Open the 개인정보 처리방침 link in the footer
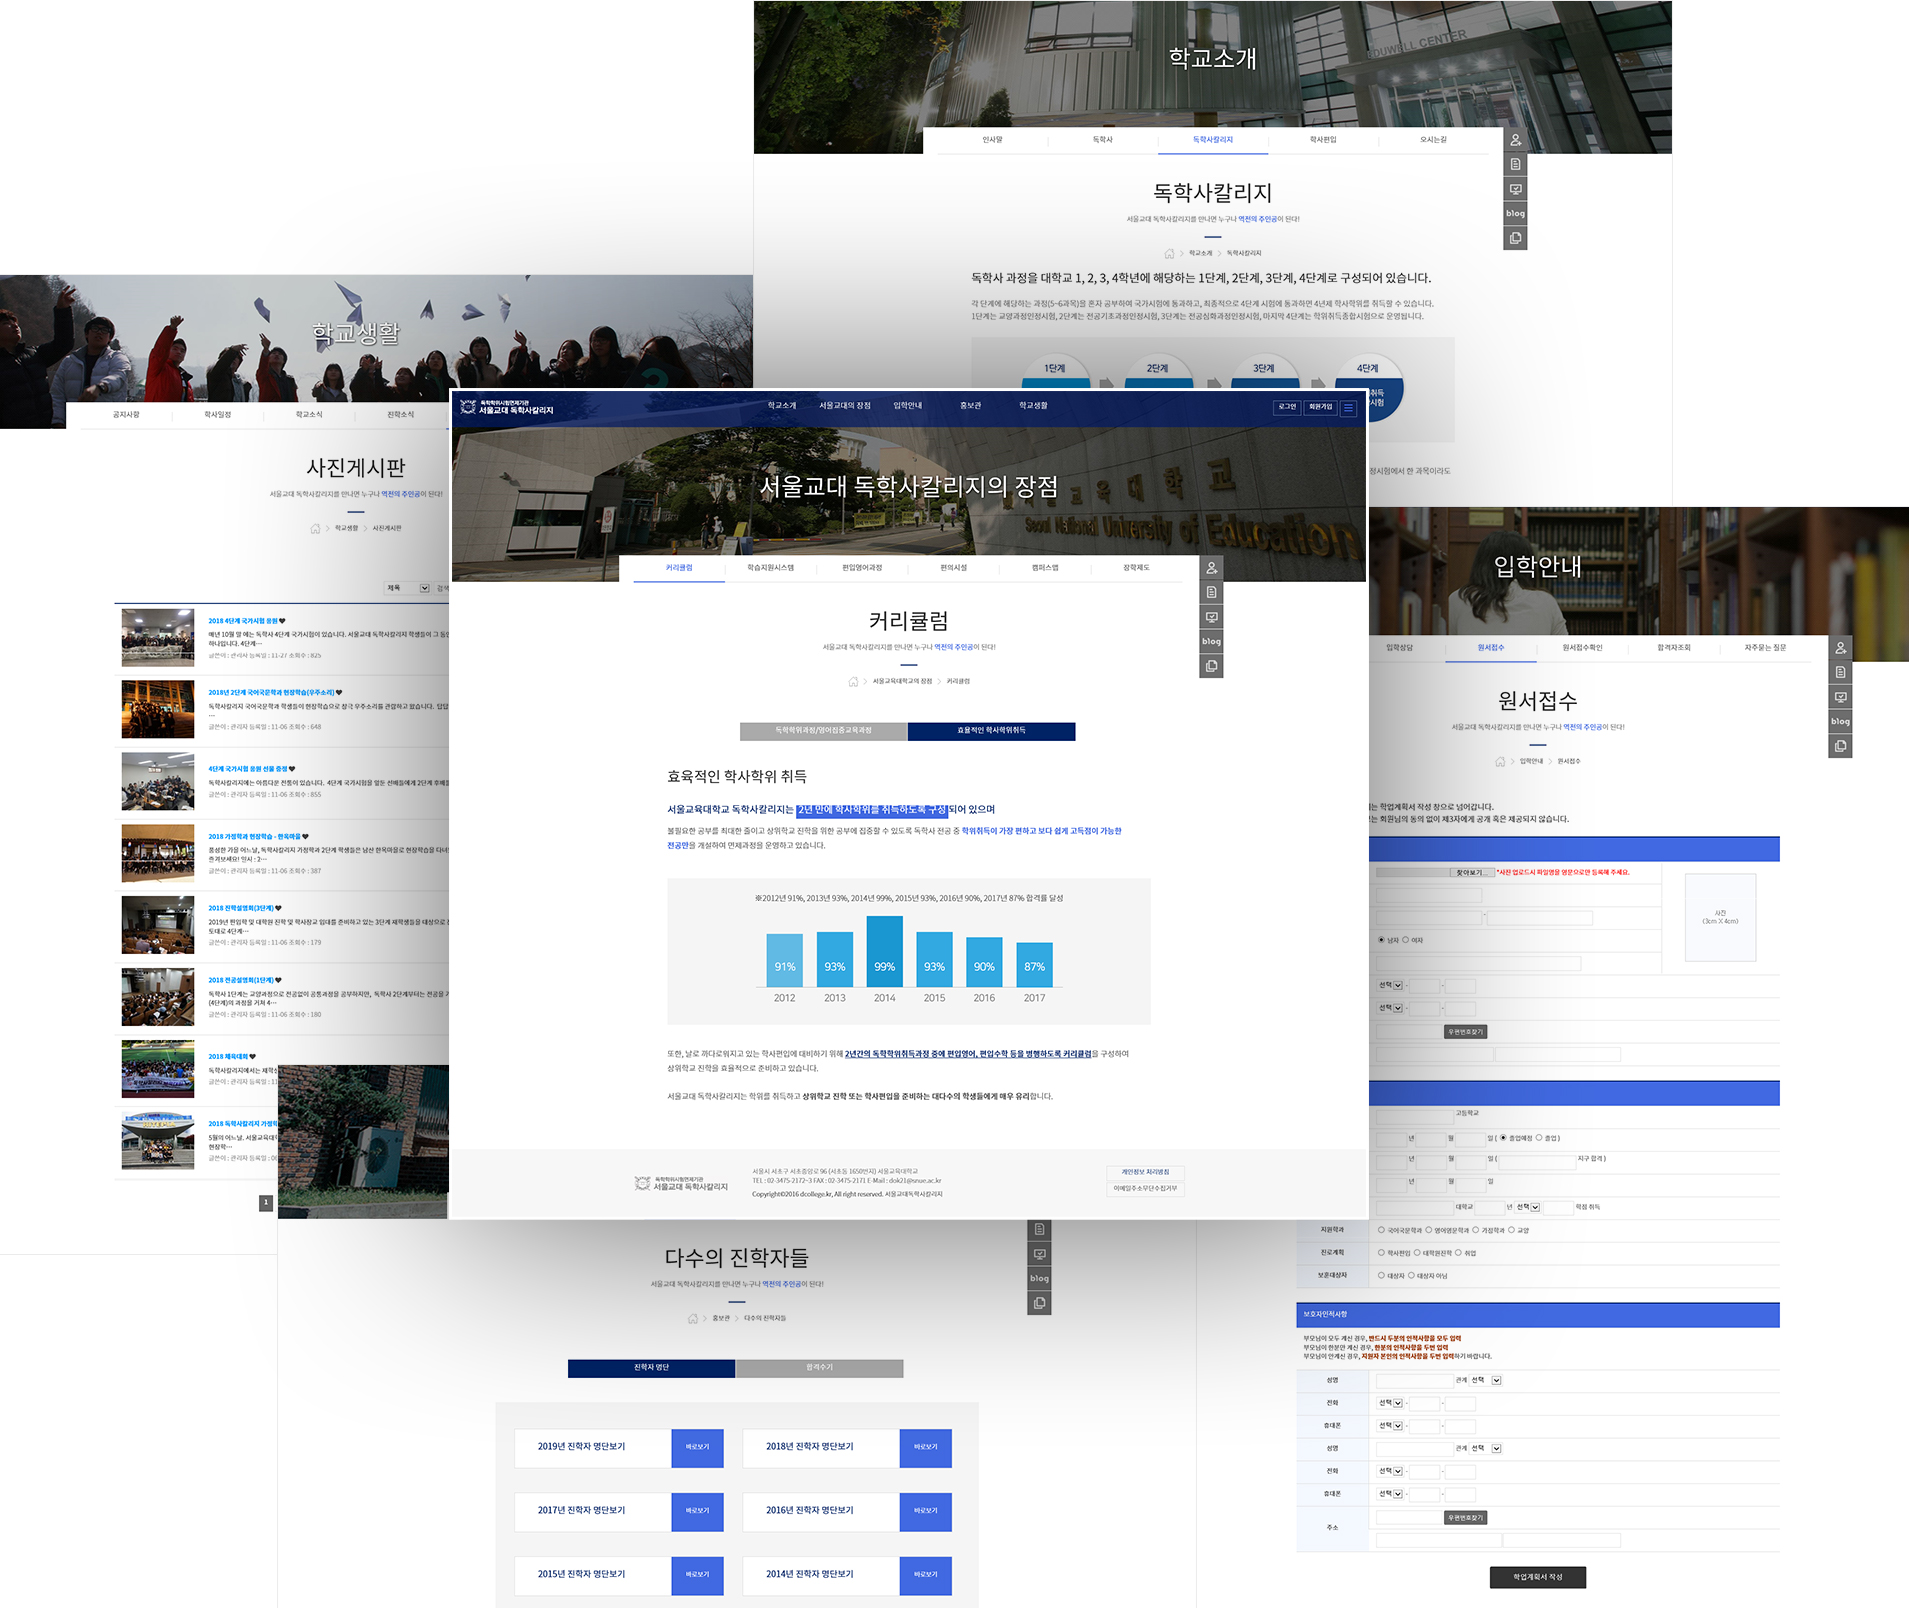Viewport: 1909px width, 1608px height. click(1145, 1172)
